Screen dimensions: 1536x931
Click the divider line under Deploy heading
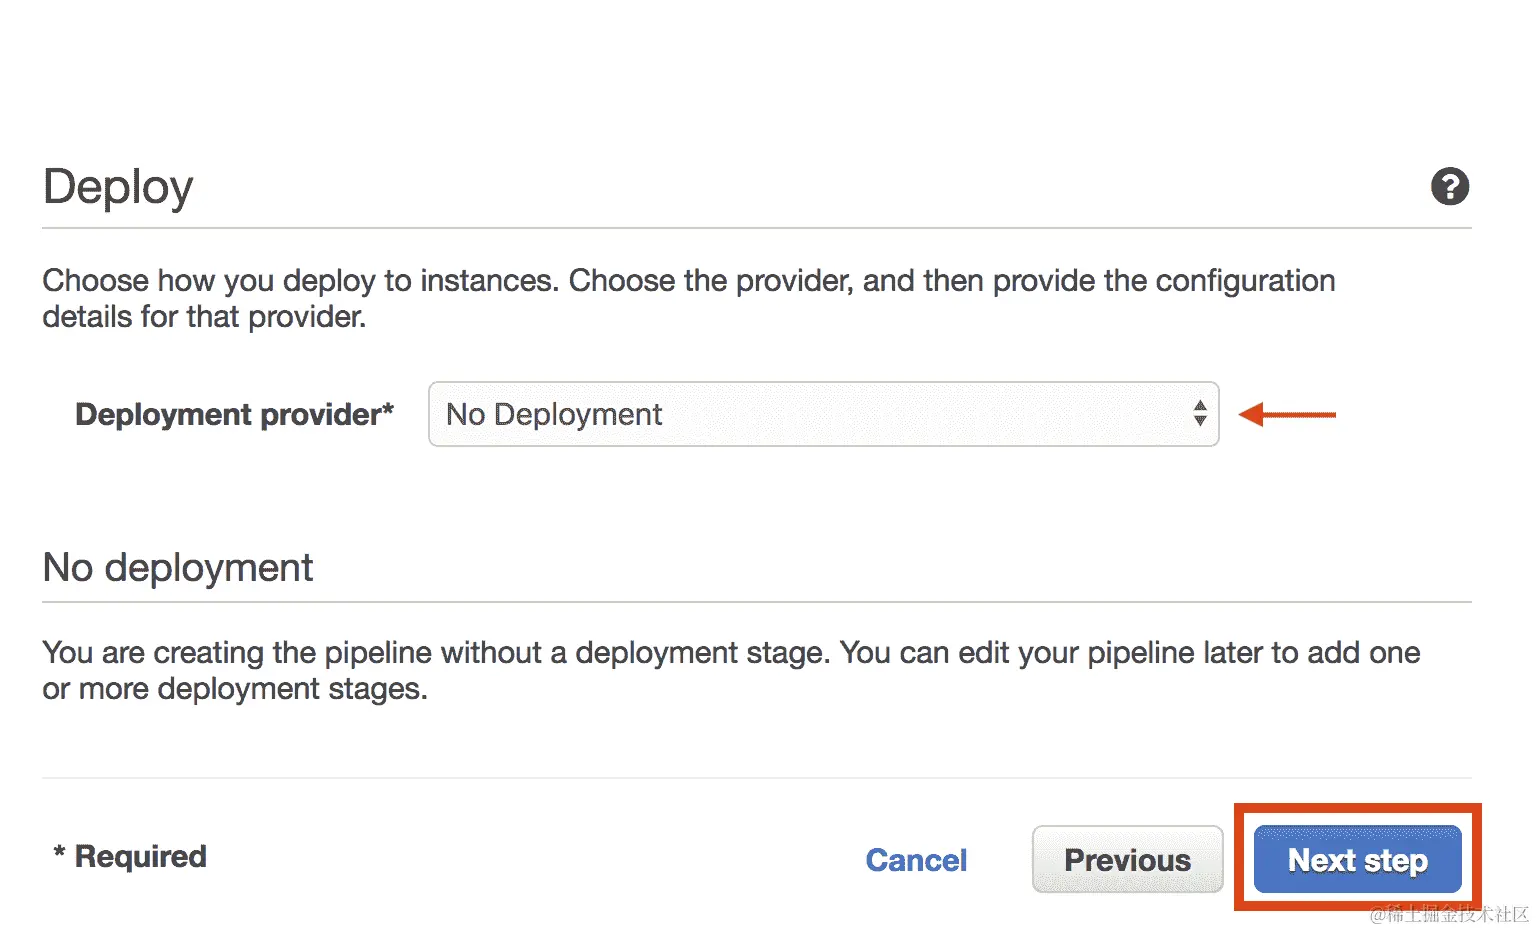coord(756,228)
